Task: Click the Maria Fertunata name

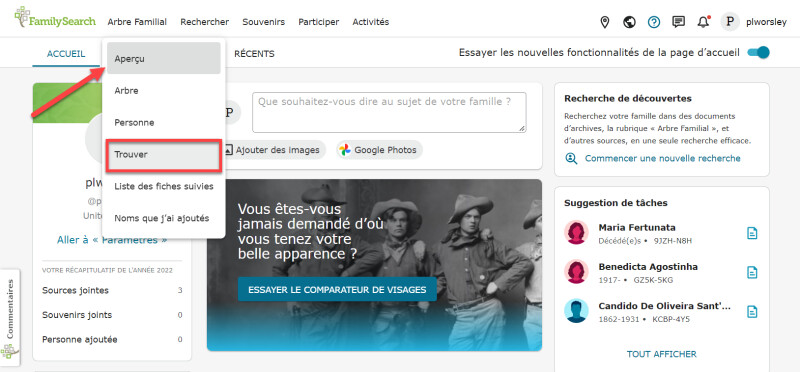Action: [636, 228]
